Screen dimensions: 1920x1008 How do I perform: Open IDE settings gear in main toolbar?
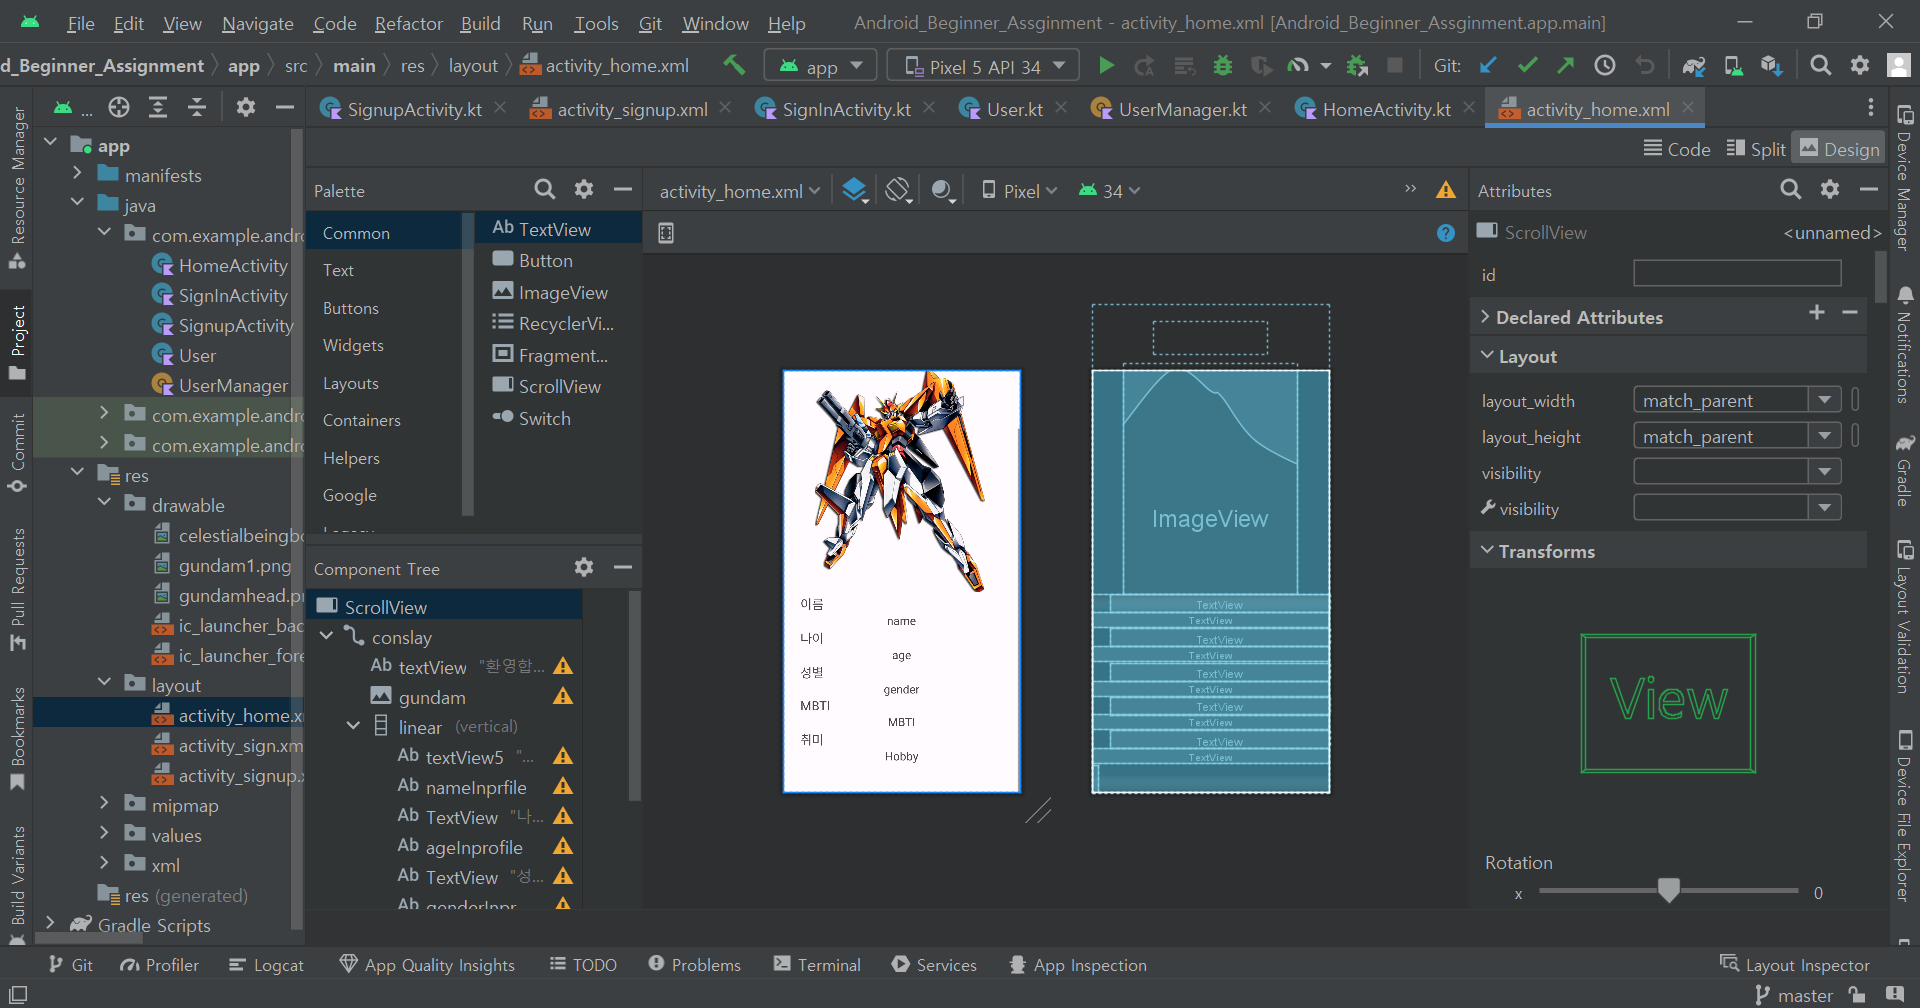1860,66
